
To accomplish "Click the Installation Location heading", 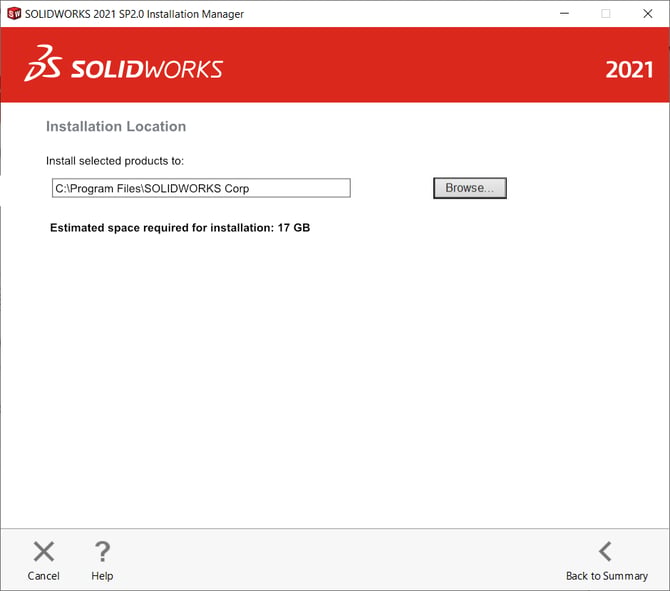I will click(x=116, y=127).
